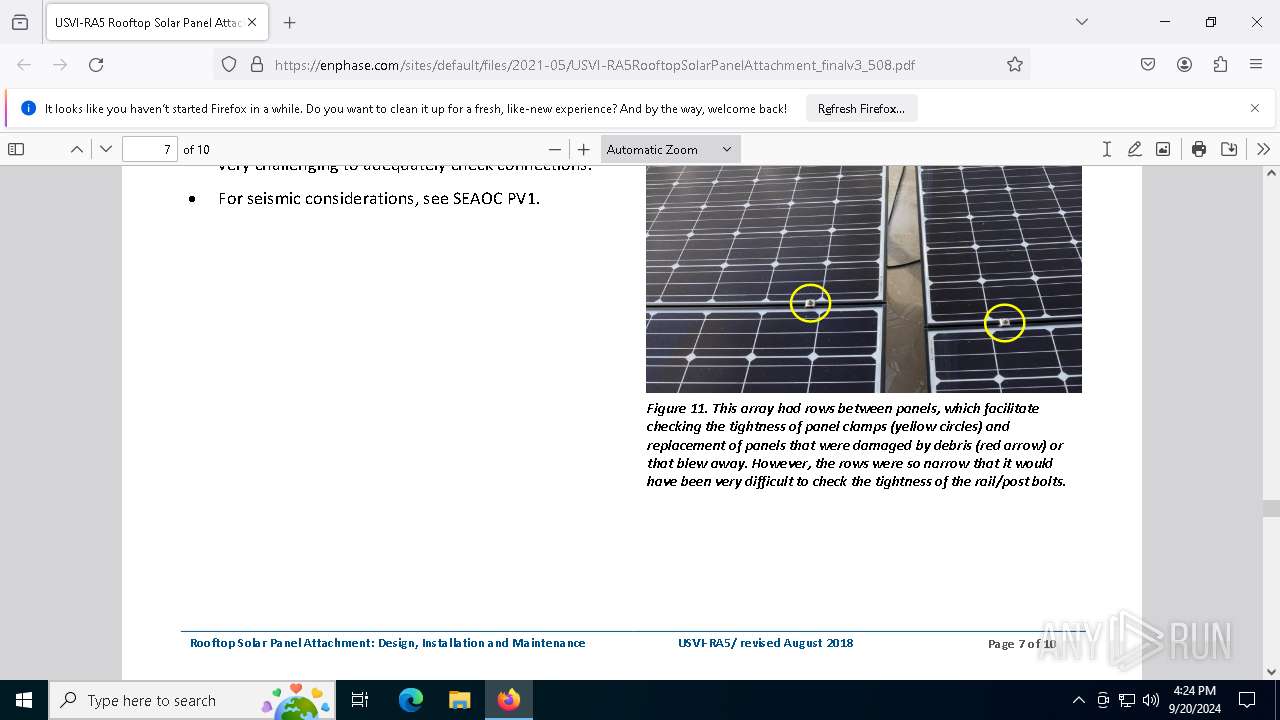This screenshot has height=720, width=1280.
Task: Go forward to next page
Action: click(60, 64)
